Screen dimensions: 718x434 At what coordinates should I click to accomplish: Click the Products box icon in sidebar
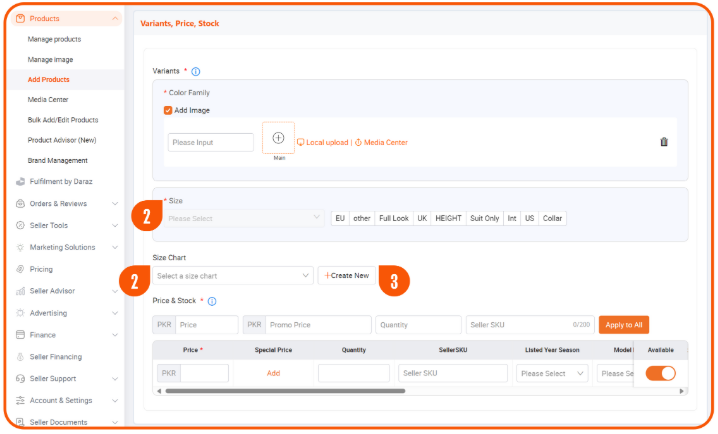[x=21, y=19]
